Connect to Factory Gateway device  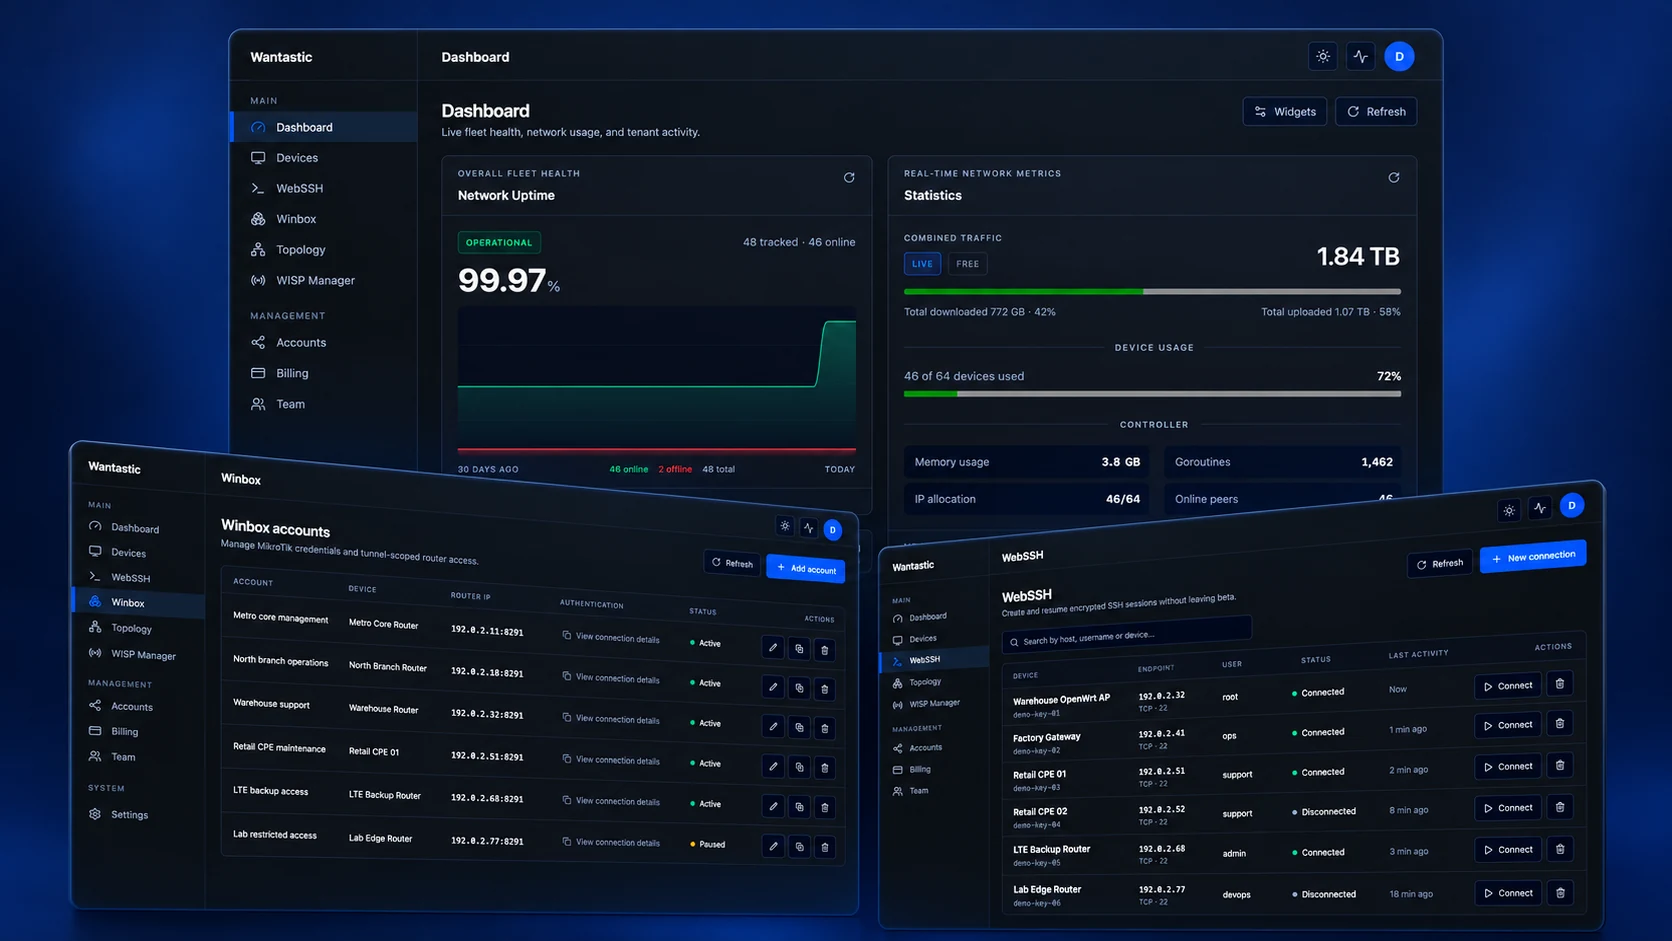click(x=1508, y=725)
